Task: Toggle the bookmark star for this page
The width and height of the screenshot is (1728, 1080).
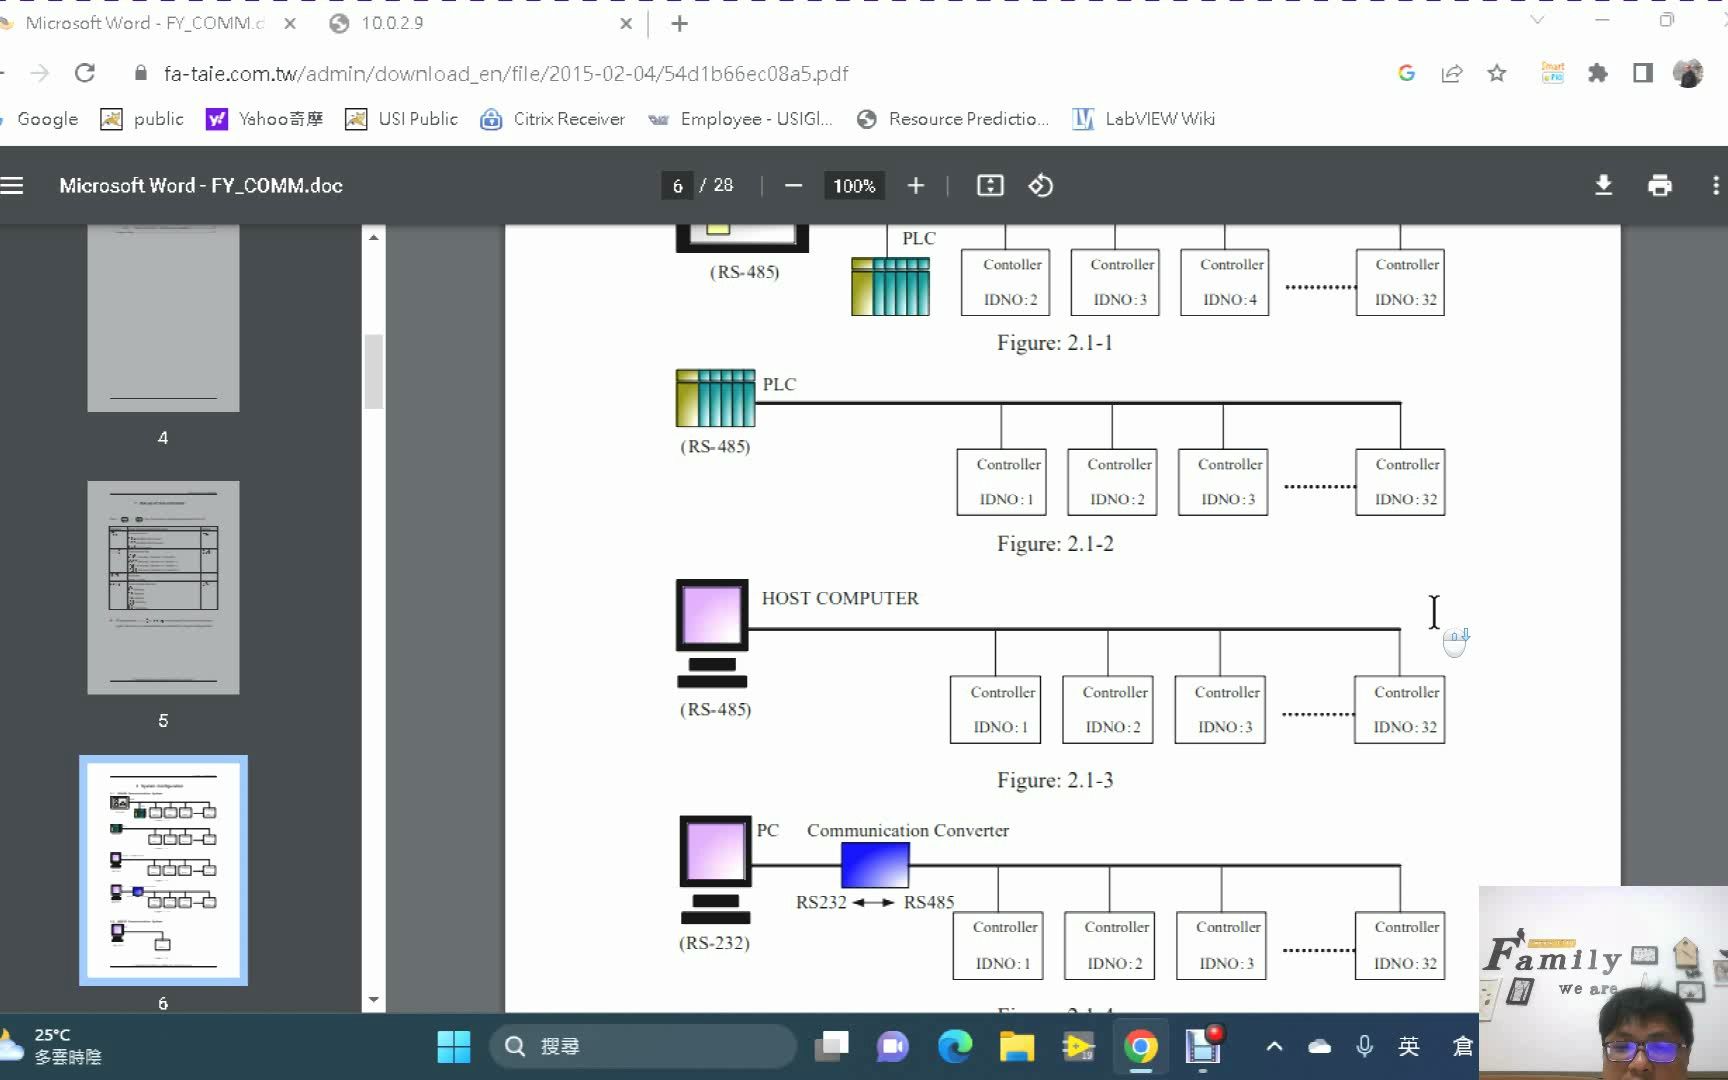Action: tap(1497, 73)
